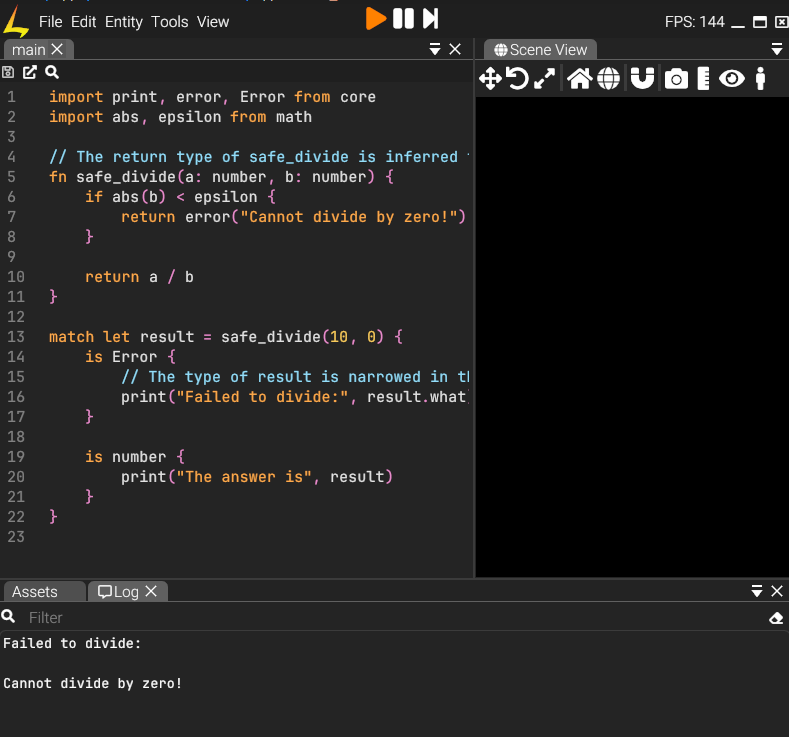This screenshot has width=789, height=737.
Task: Open the Edit menu
Action: click(84, 22)
